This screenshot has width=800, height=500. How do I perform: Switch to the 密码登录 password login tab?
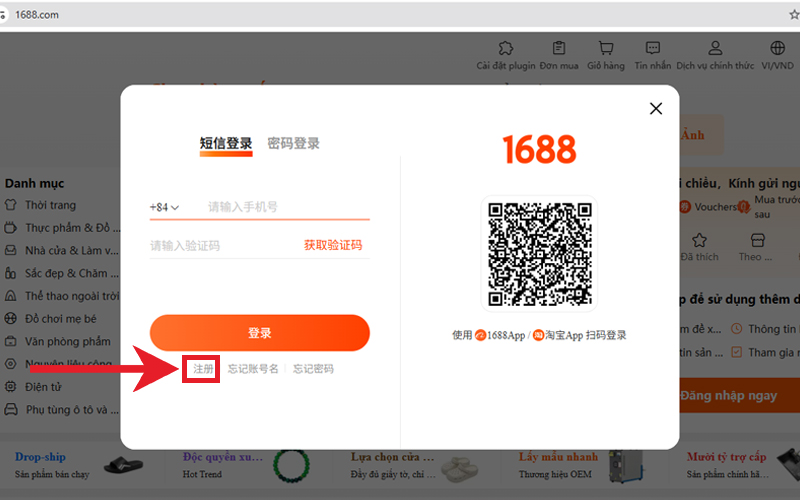pyautogui.click(x=293, y=144)
